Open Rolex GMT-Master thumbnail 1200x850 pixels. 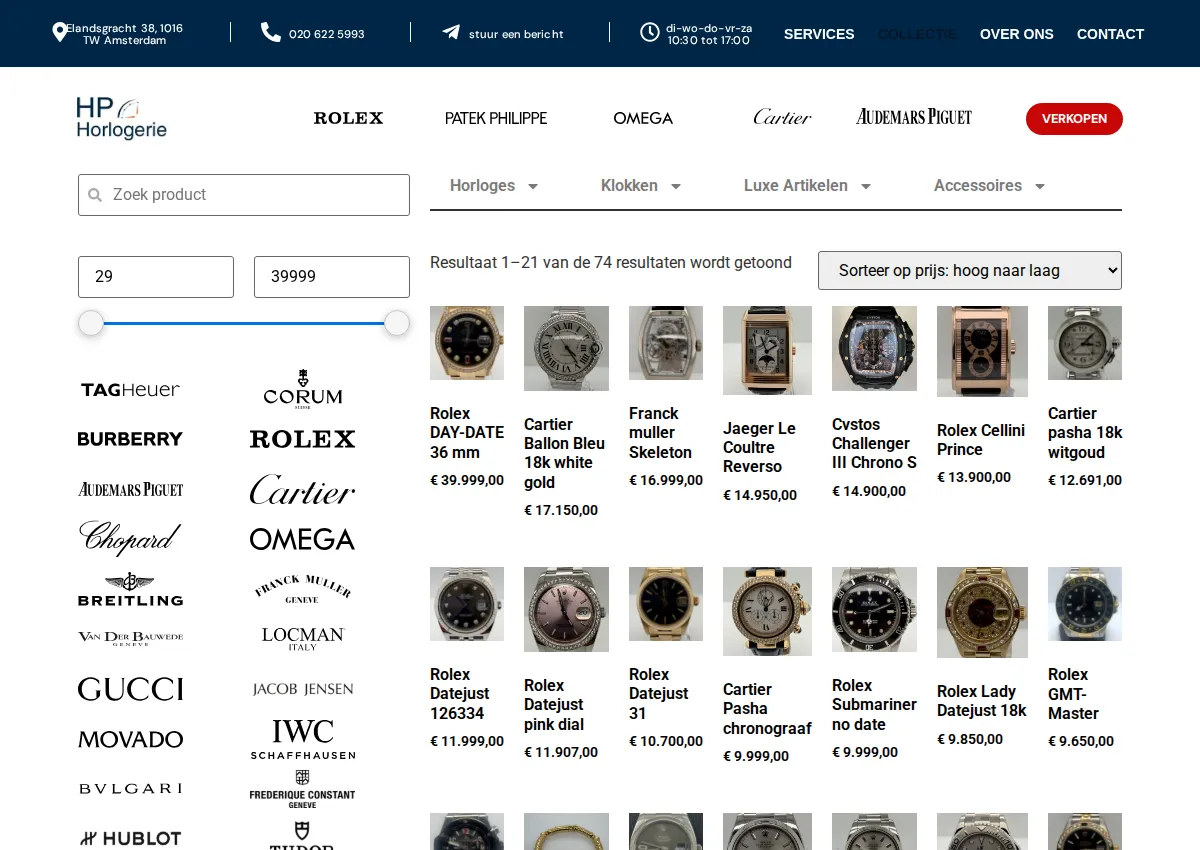point(1085,604)
